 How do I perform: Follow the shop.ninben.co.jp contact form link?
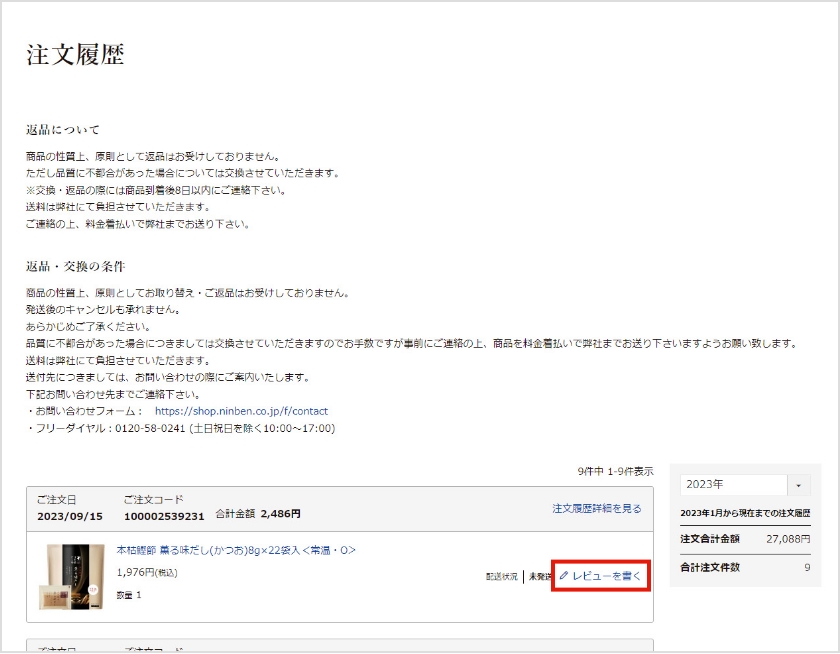241,411
